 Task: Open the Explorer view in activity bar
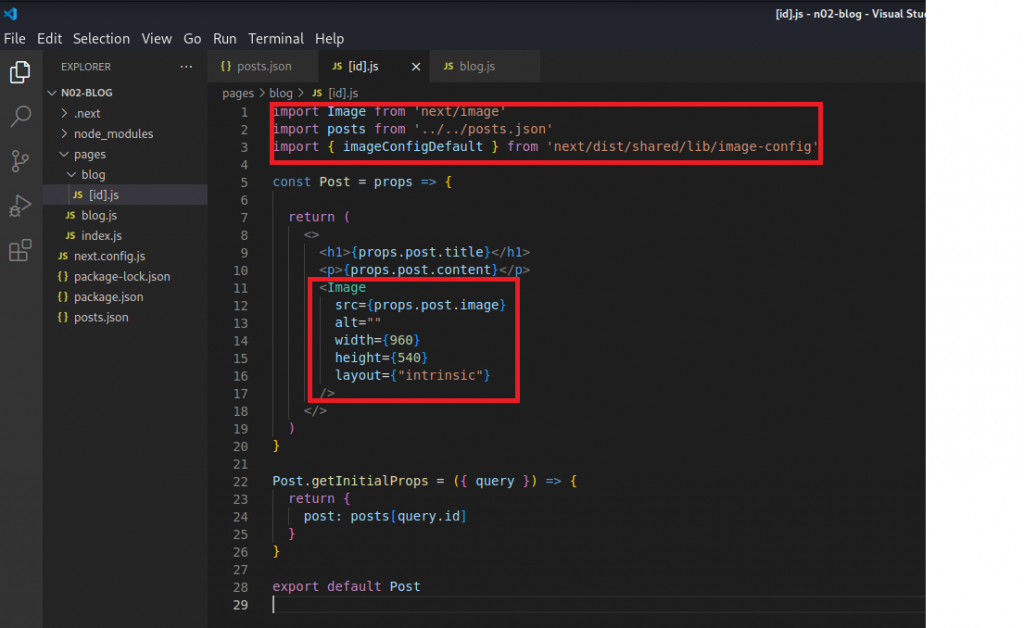tap(20, 72)
